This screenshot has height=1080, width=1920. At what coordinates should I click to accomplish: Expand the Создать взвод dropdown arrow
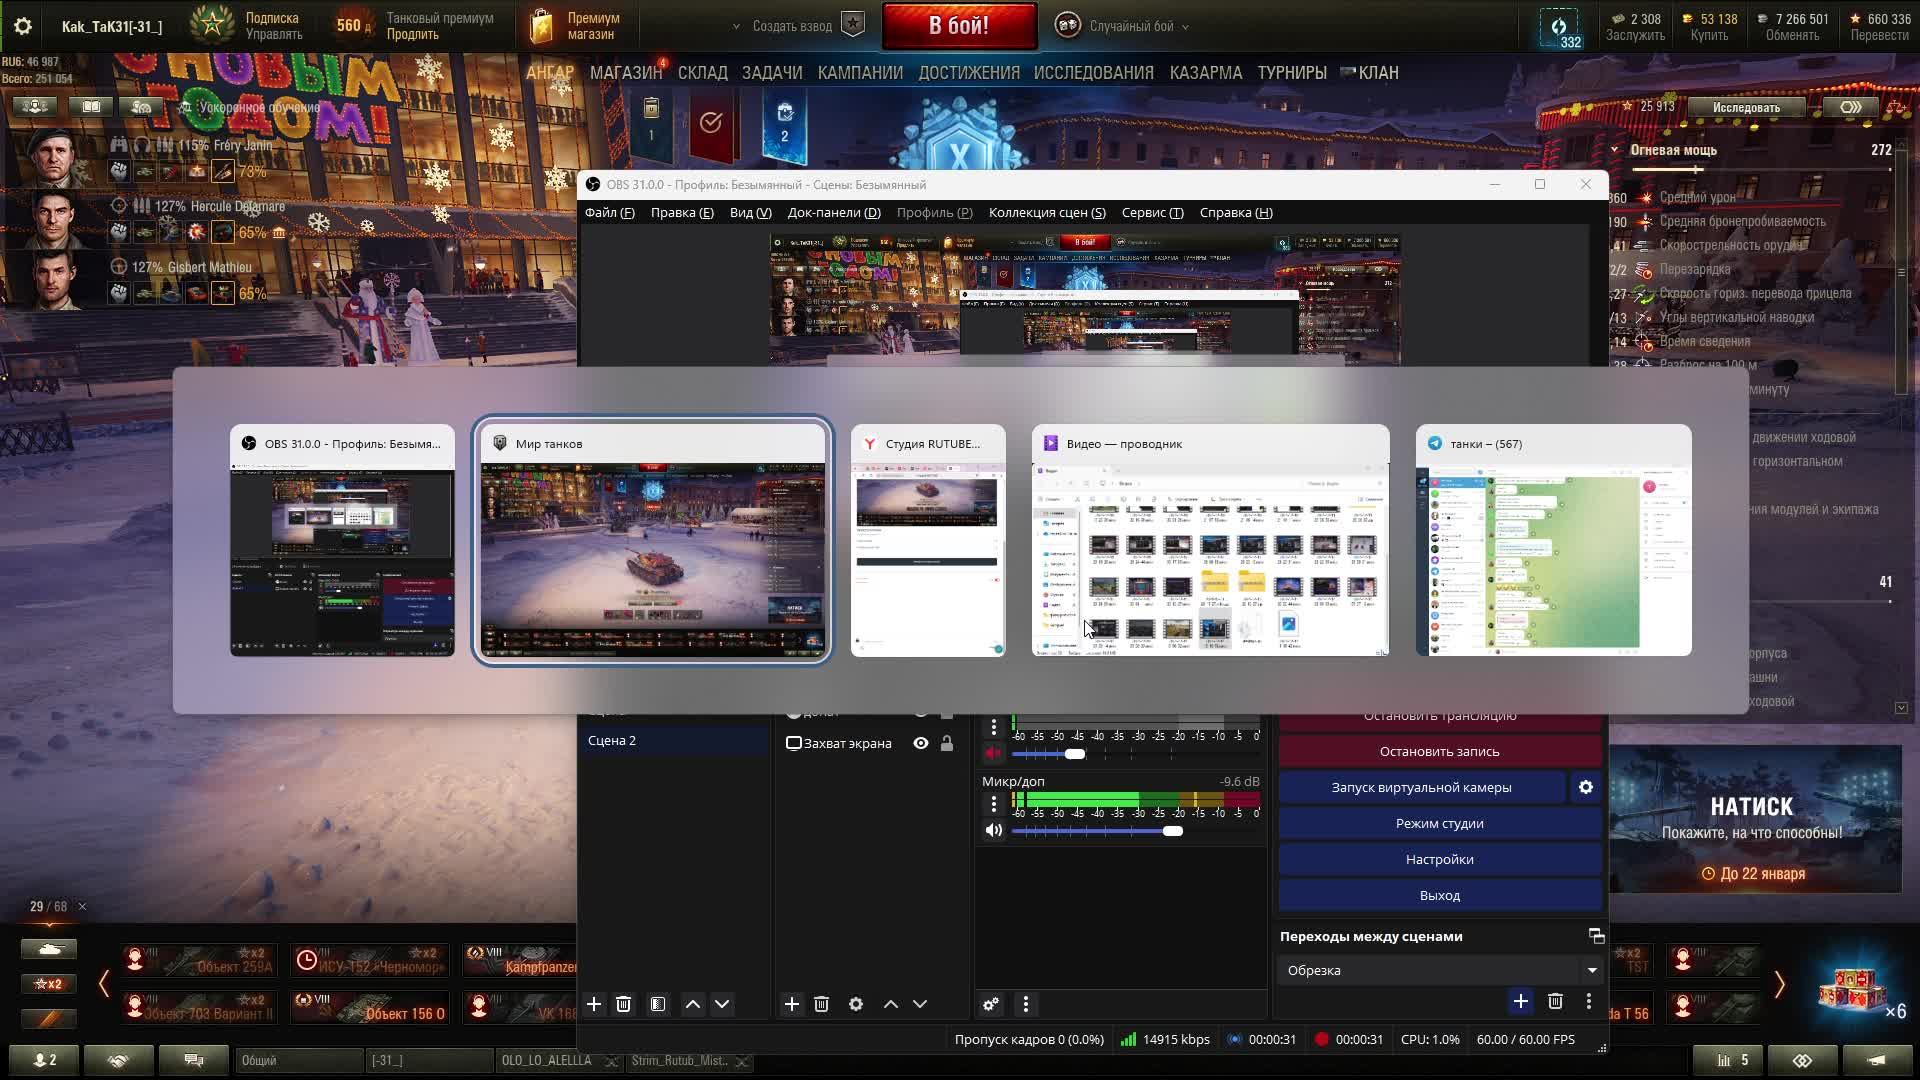click(x=737, y=26)
